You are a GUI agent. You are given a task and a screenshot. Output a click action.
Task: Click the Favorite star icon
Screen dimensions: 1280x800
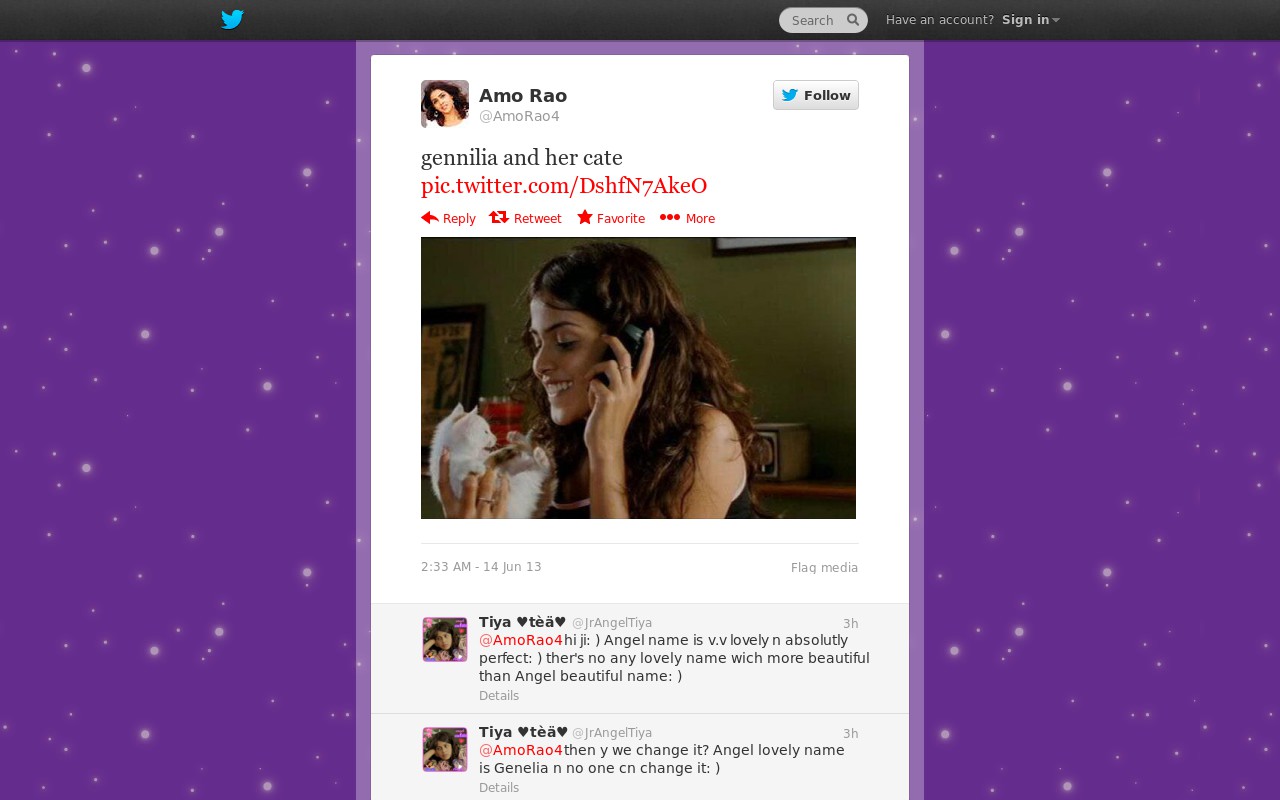pos(585,217)
